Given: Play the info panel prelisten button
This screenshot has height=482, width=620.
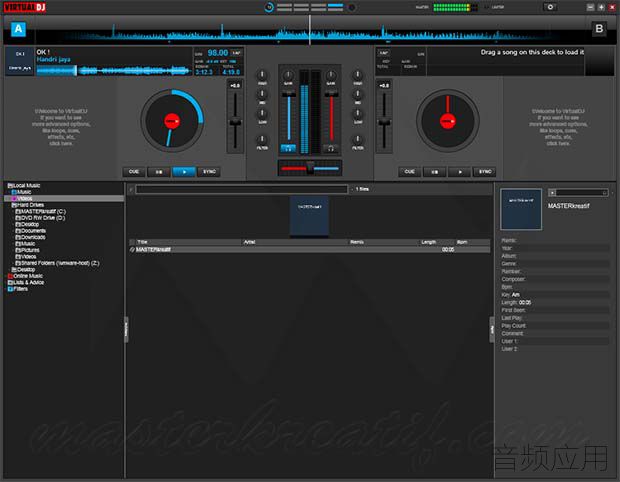Looking at the screenshot, I should pyautogui.click(x=552, y=193).
